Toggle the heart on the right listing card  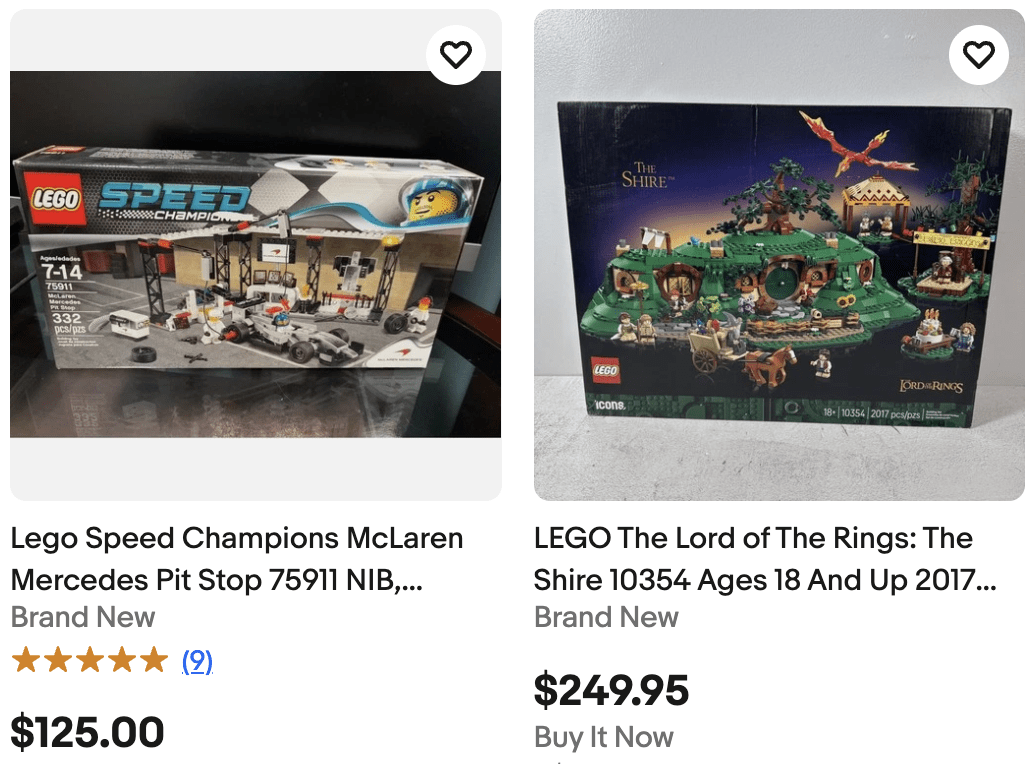coord(978,55)
